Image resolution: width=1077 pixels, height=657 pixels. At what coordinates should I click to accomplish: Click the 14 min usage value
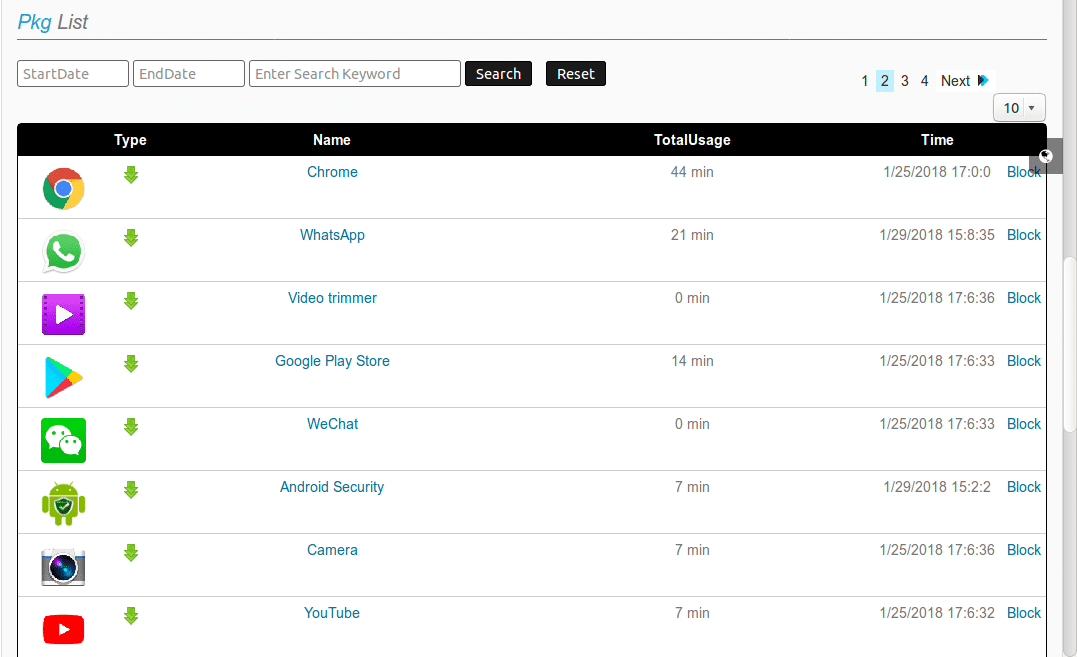click(692, 361)
